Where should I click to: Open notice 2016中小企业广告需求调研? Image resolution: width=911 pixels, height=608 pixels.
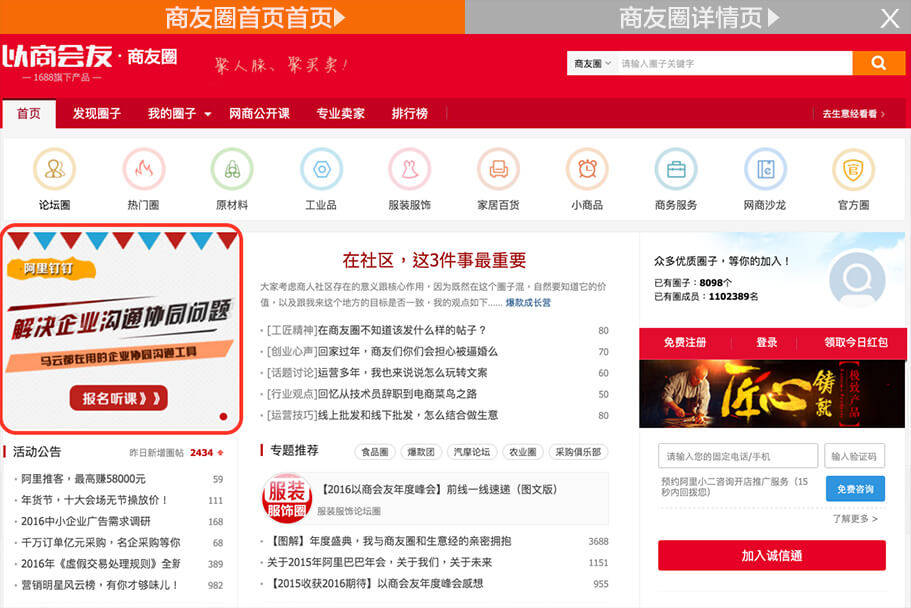[85, 521]
